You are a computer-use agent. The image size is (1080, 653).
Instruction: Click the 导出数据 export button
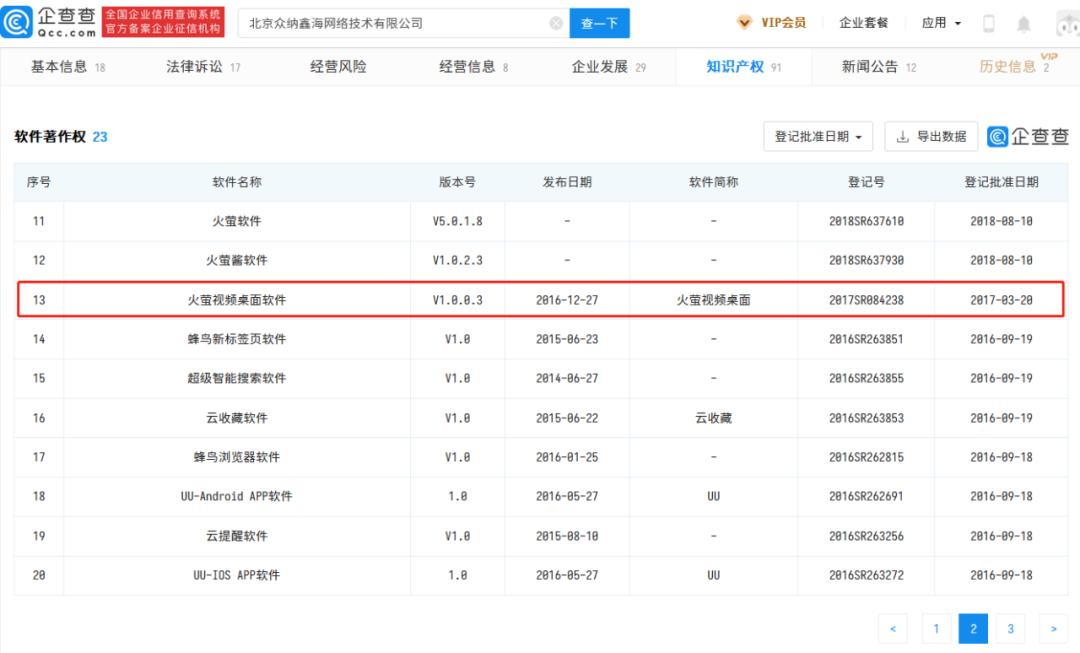pyautogui.click(x=931, y=137)
